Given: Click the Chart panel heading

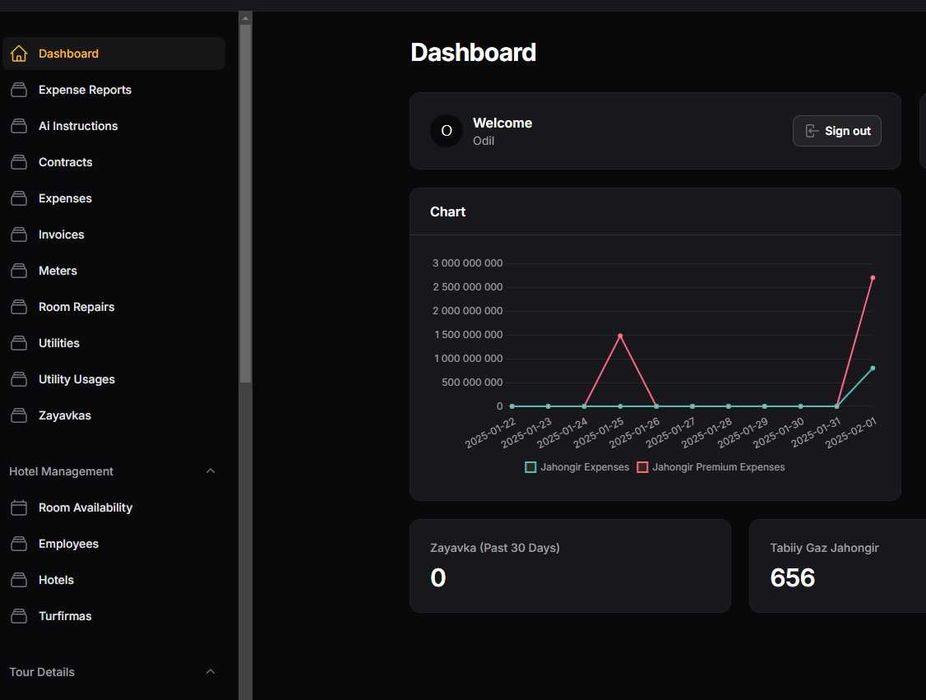Looking at the screenshot, I should [448, 212].
